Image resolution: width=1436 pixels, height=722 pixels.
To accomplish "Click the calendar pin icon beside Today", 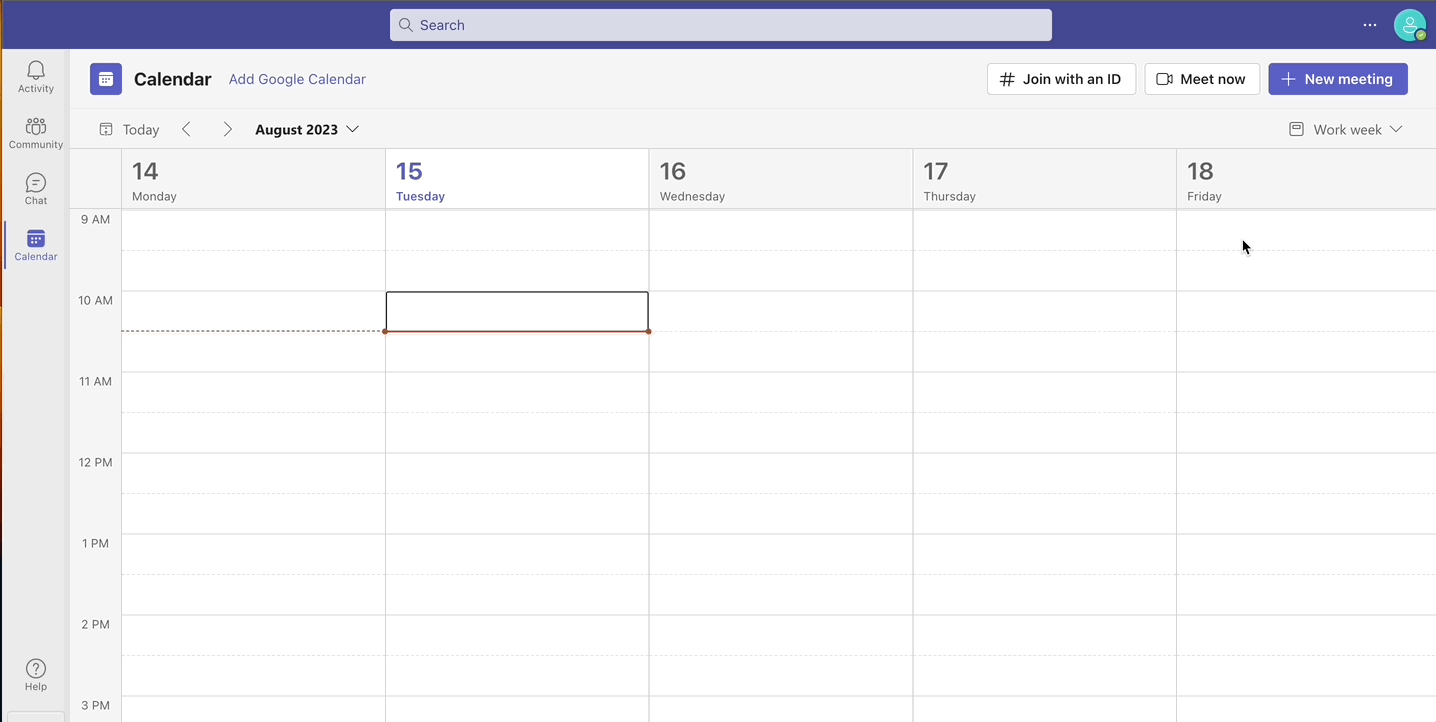I will tap(105, 129).
